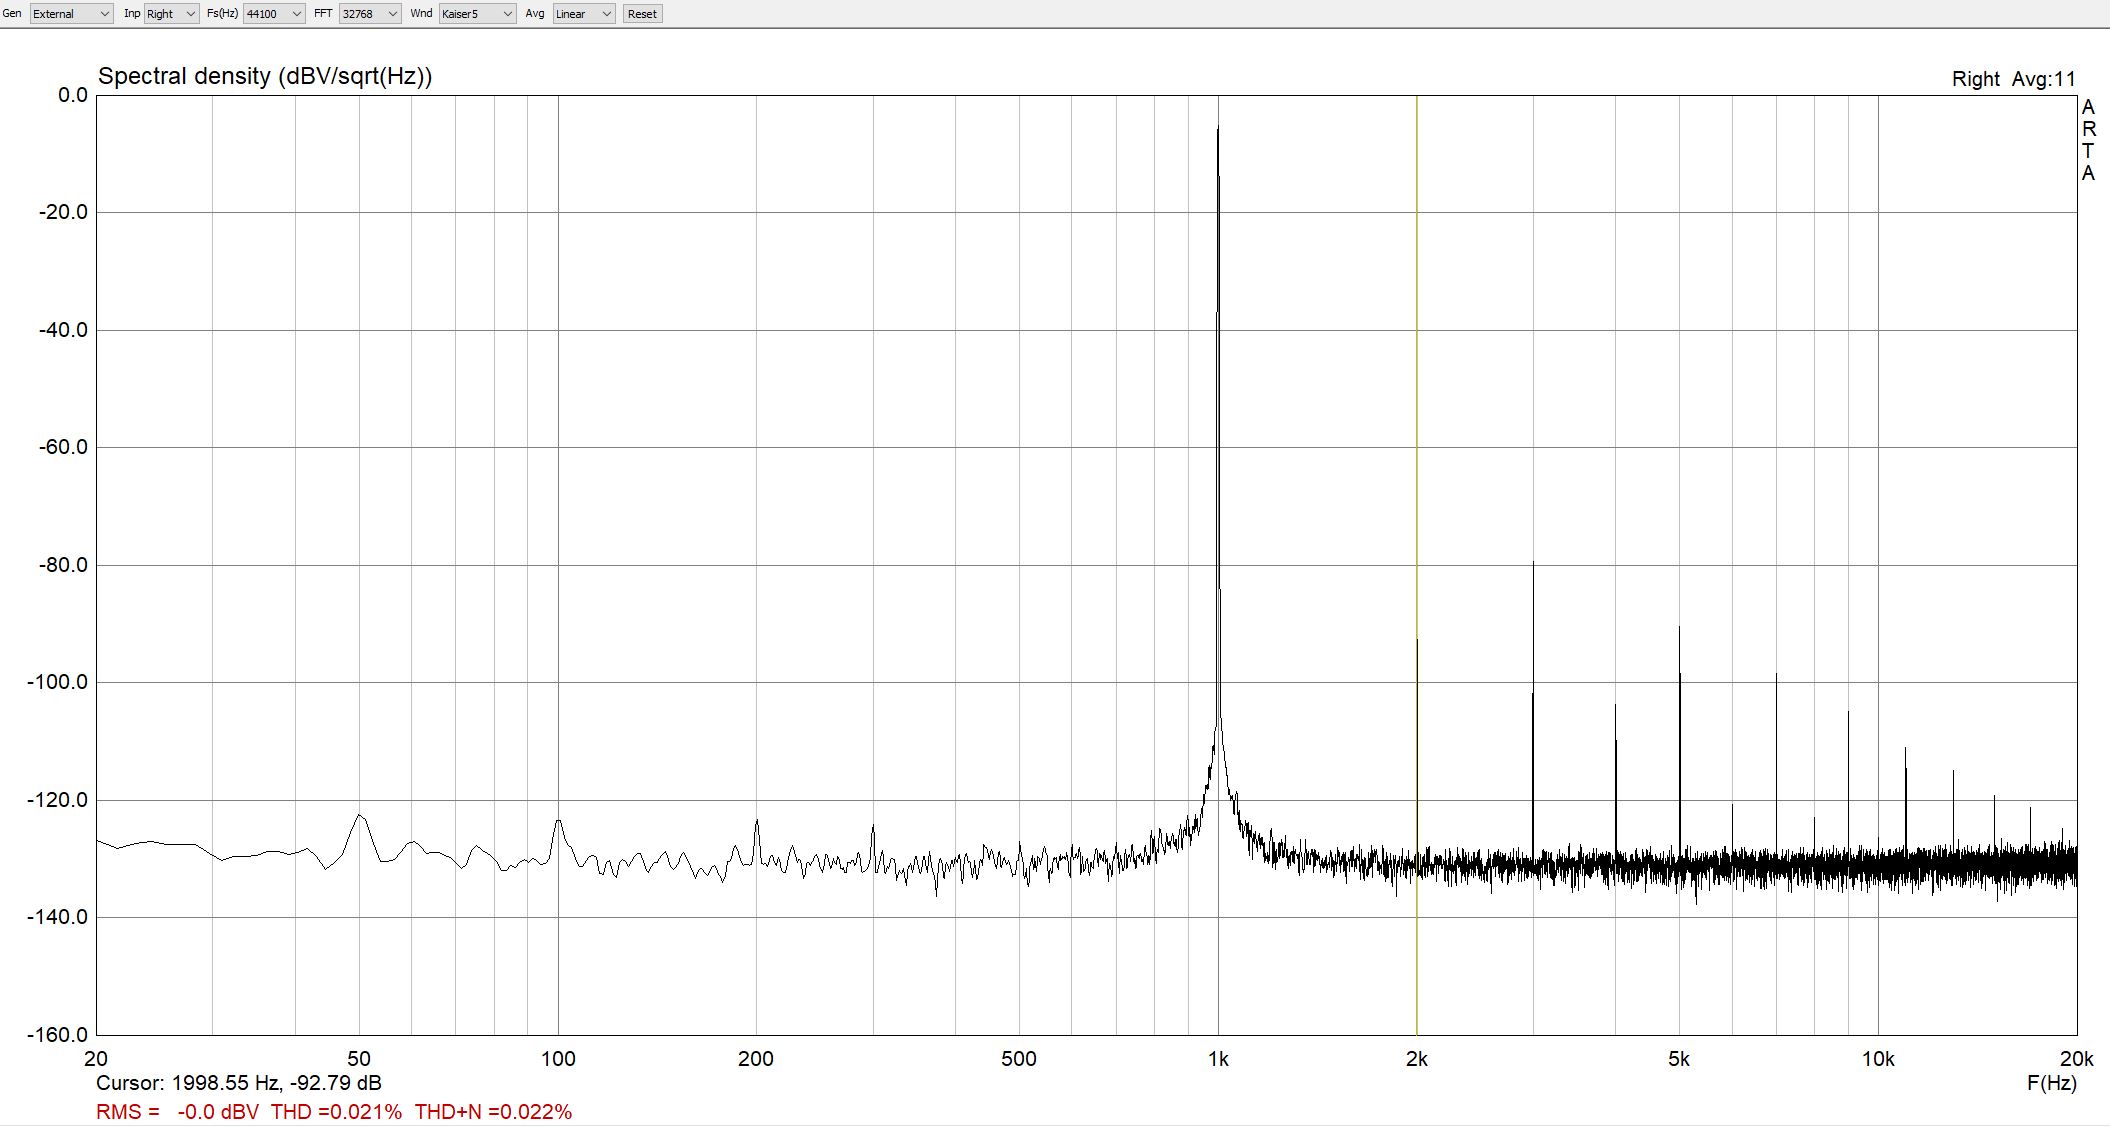The height and width of the screenshot is (1126, 2110).
Task: Click the 20 frequency axis label
Action: click(96, 1059)
